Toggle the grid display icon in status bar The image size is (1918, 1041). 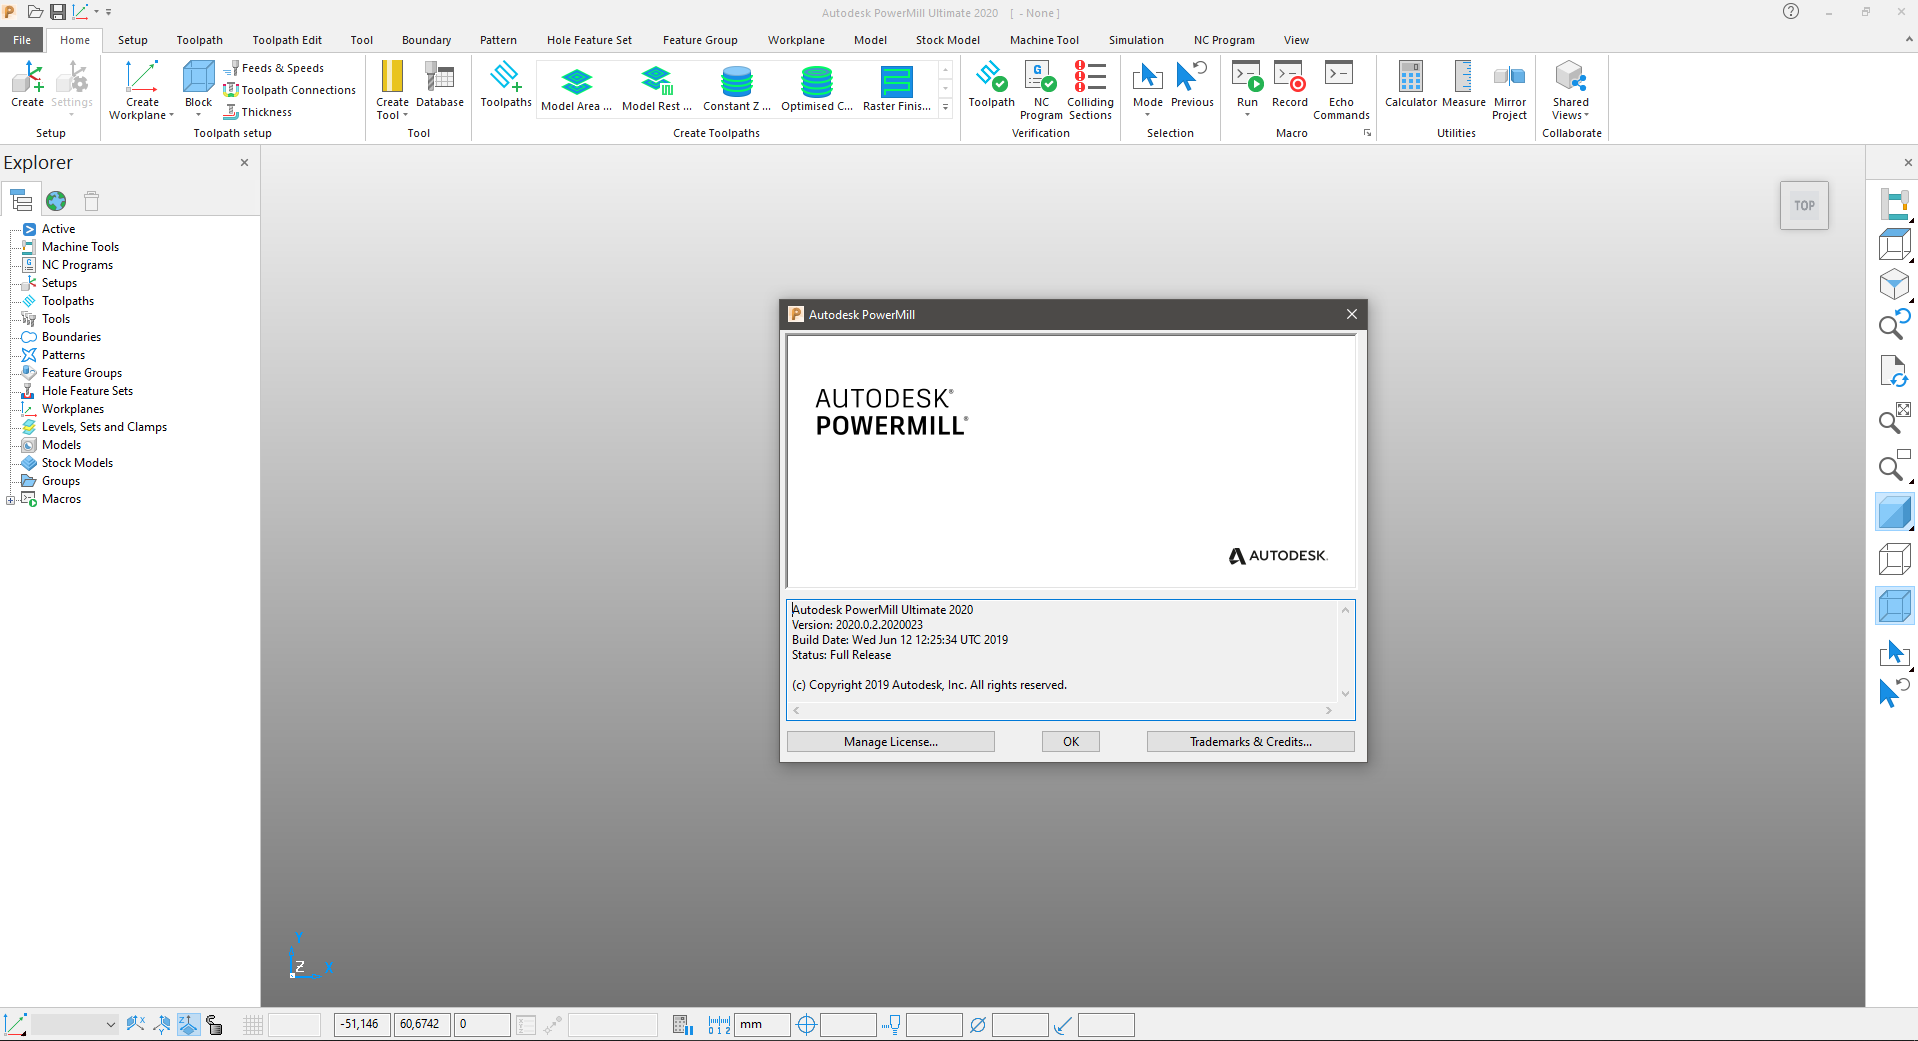point(253,1025)
